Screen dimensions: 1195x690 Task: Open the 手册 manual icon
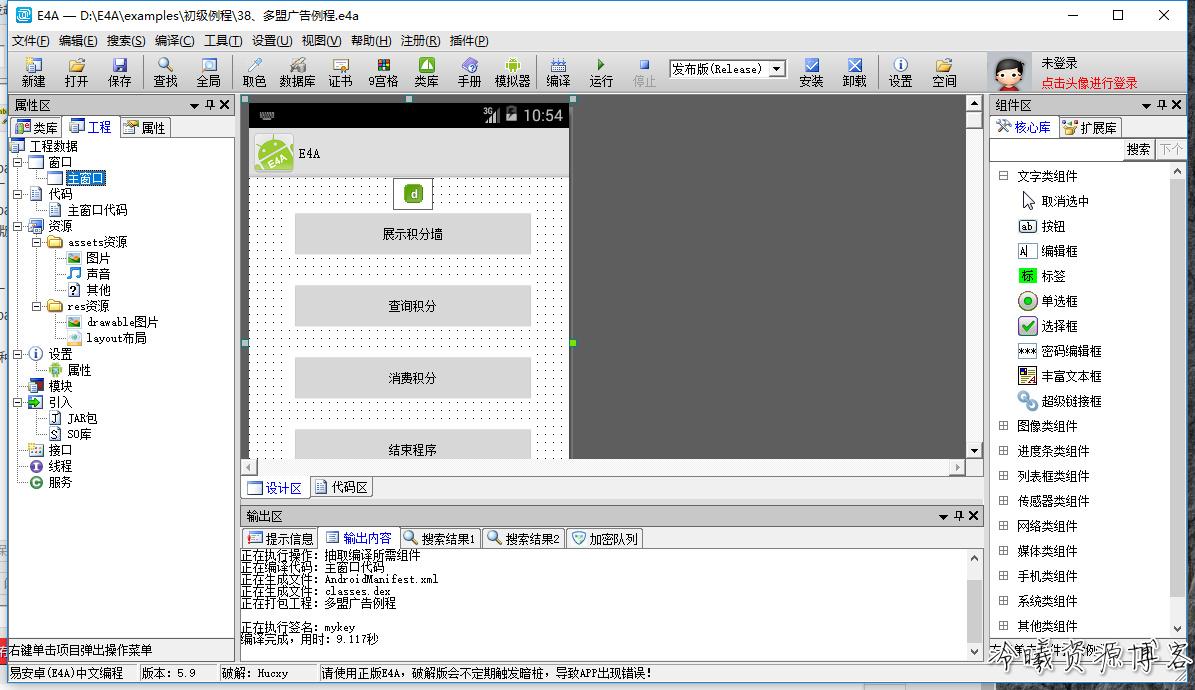pyautogui.click(x=469, y=72)
